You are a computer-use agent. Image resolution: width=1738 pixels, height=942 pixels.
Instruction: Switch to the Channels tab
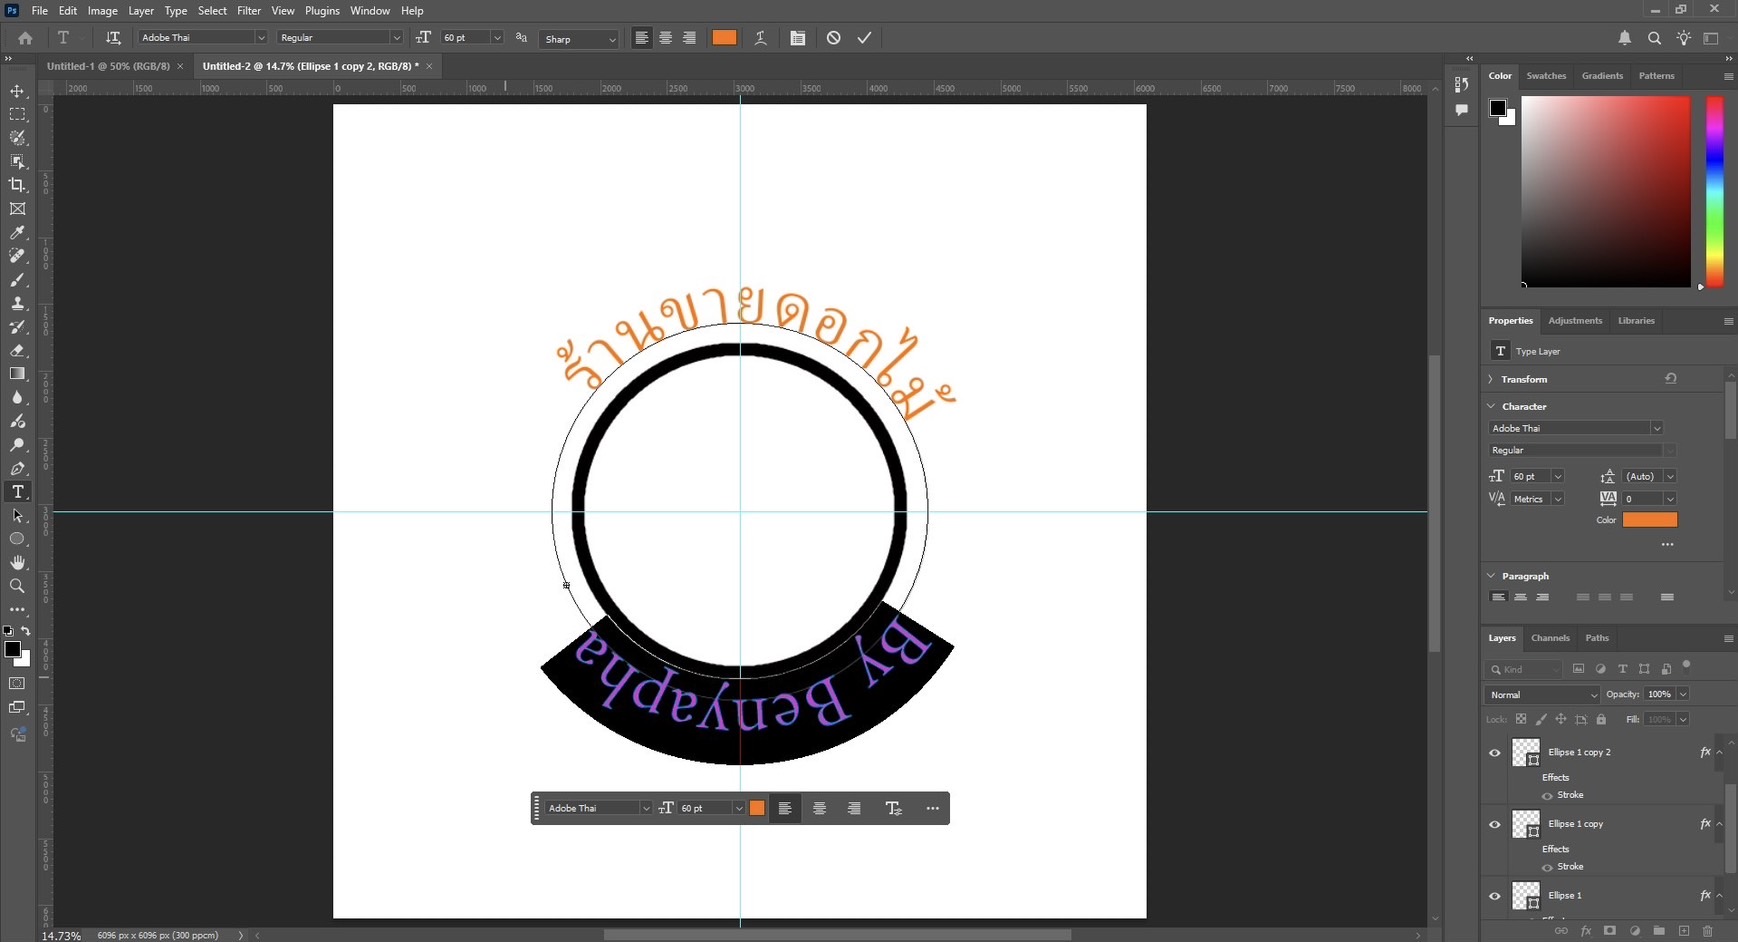(x=1550, y=638)
